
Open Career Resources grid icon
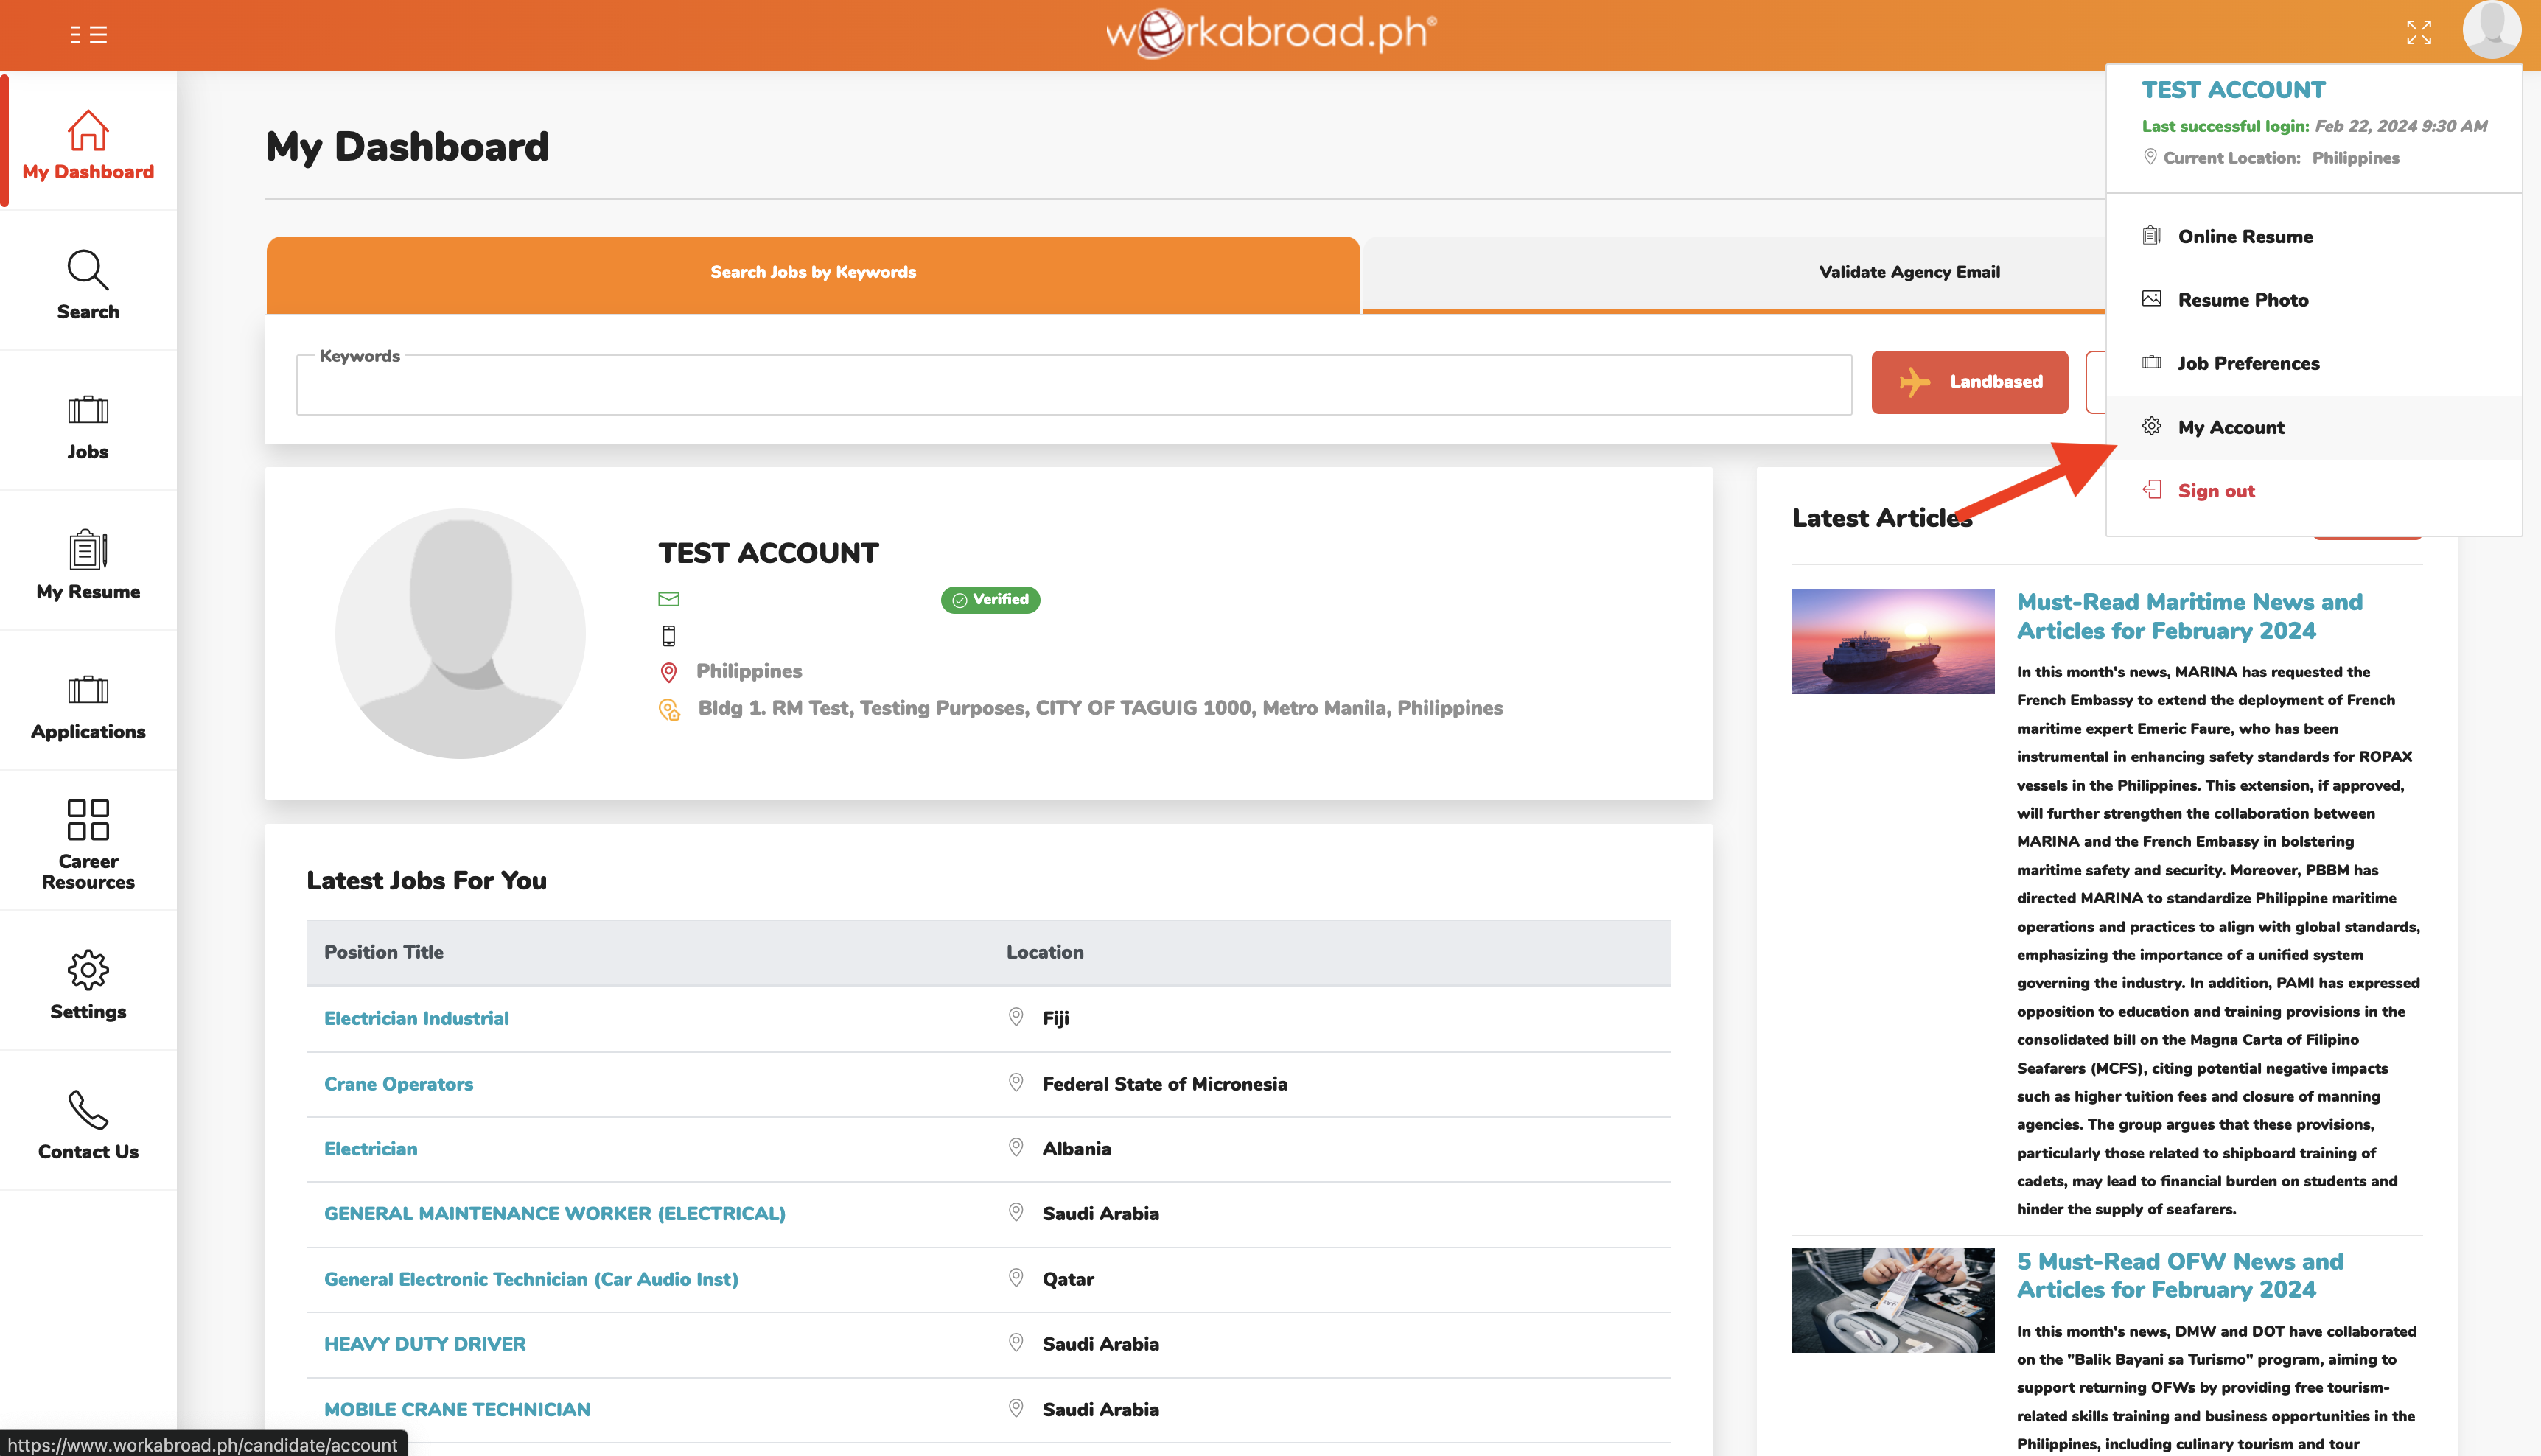88,820
